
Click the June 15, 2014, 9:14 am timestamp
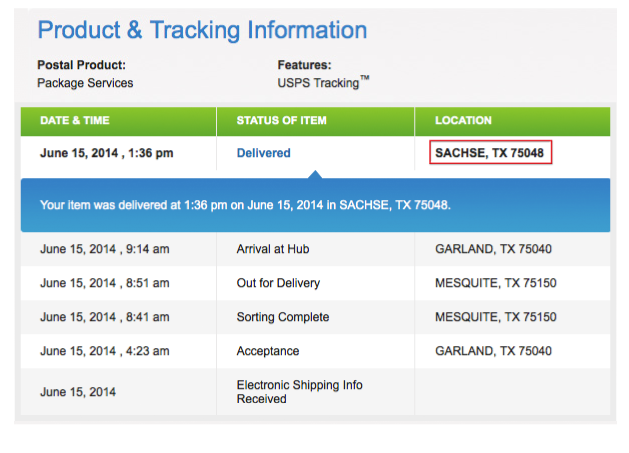click(x=105, y=249)
